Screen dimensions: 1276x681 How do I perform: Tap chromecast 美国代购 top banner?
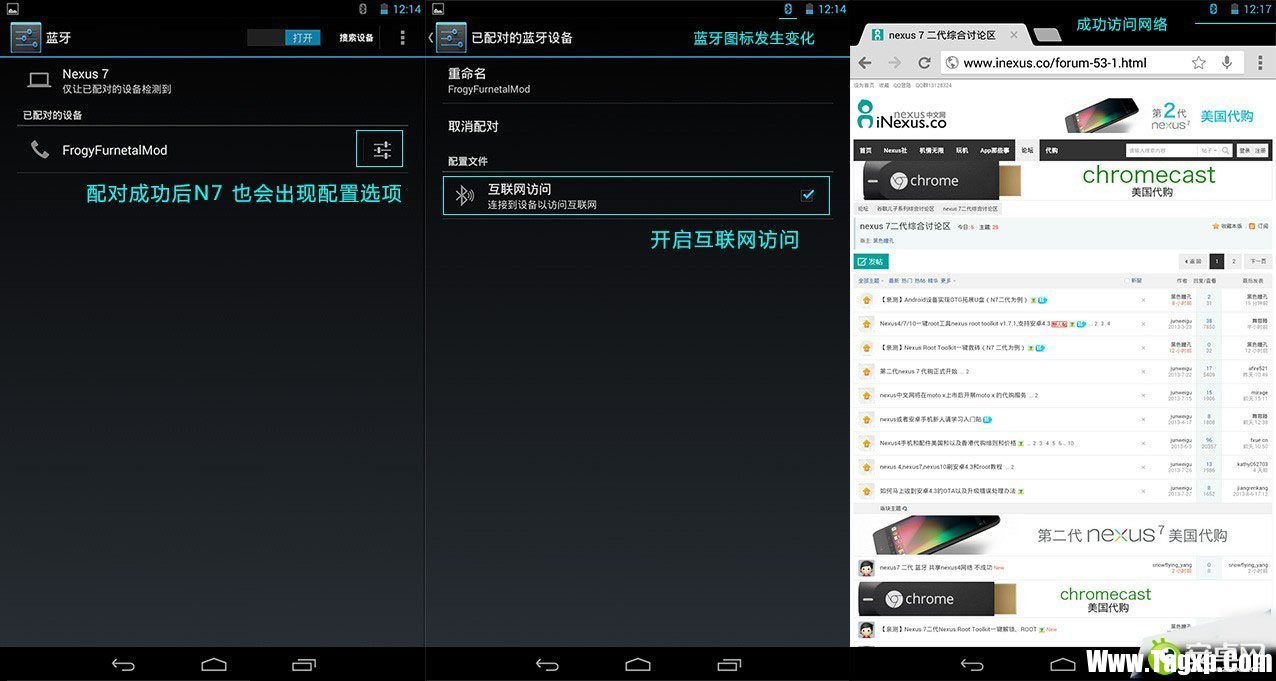pos(1062,181)
